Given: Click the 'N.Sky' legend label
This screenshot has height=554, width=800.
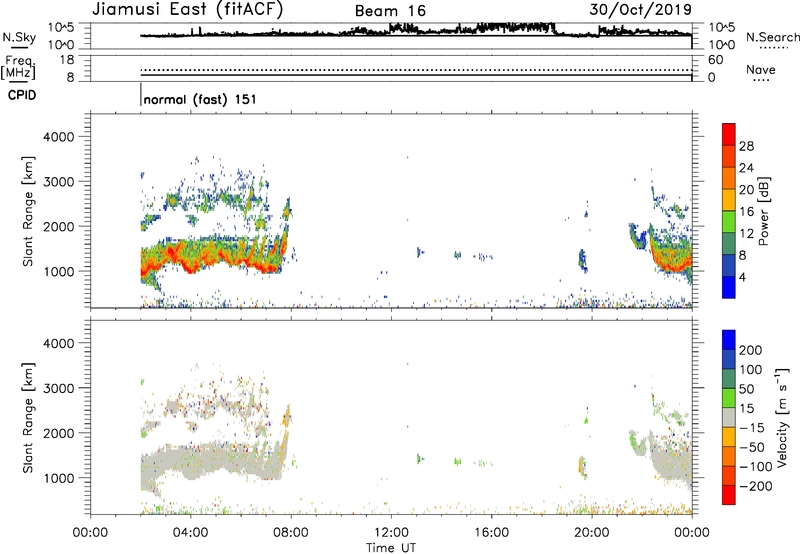Looking at the screenshot, I should pos(19,37).
